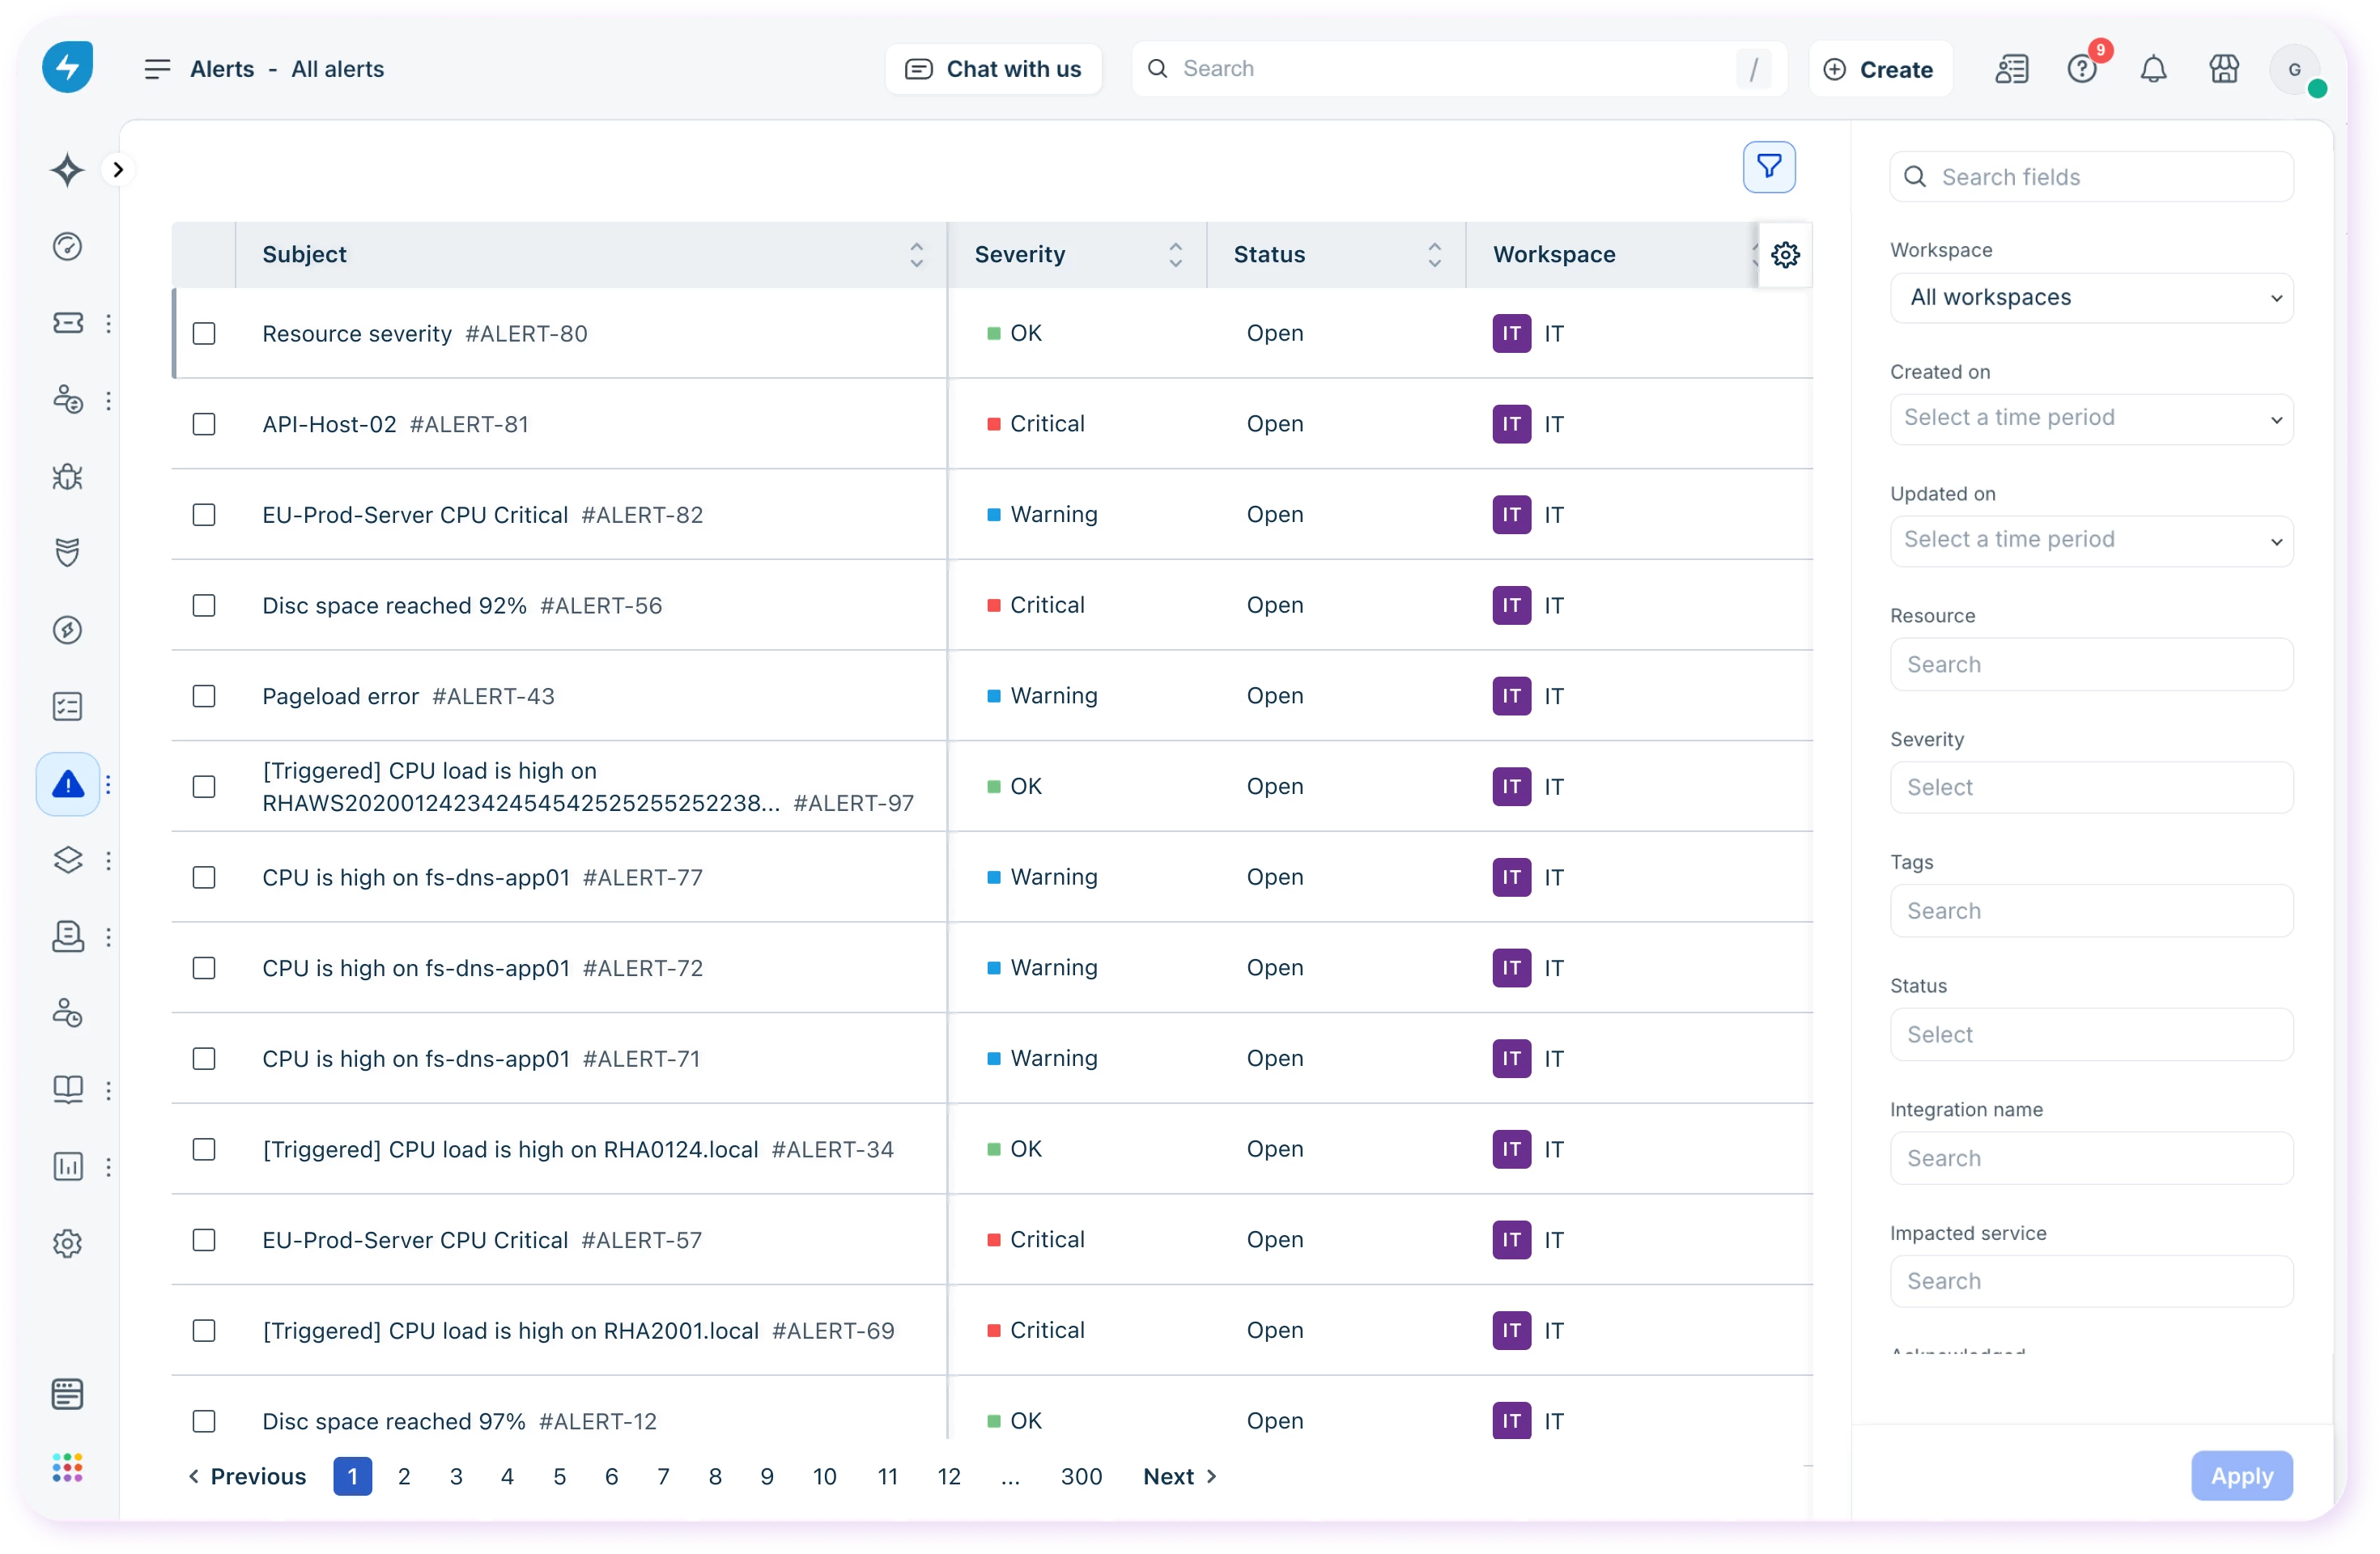Viewport: 2380px width, 1554px height.
Task: Click the Apply filters button
Action: point(2241,1475)
